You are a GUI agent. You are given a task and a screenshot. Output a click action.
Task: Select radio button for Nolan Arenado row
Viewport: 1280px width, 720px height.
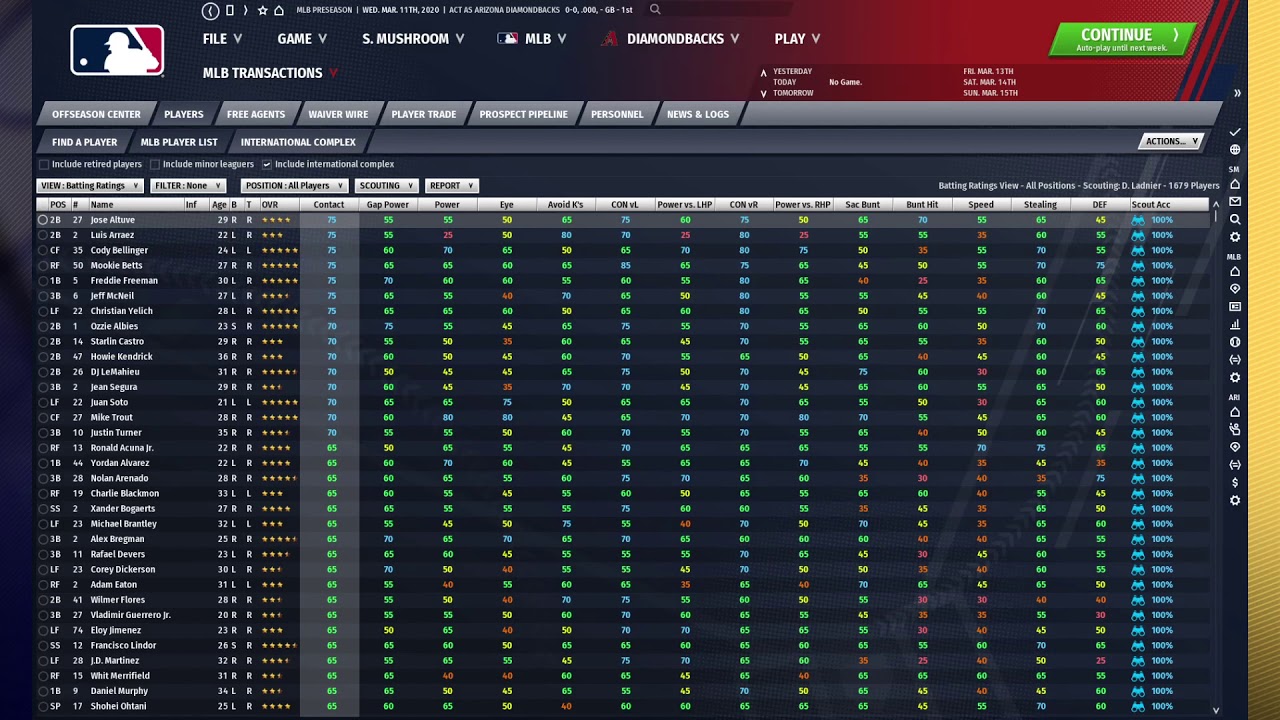[43, 479]
